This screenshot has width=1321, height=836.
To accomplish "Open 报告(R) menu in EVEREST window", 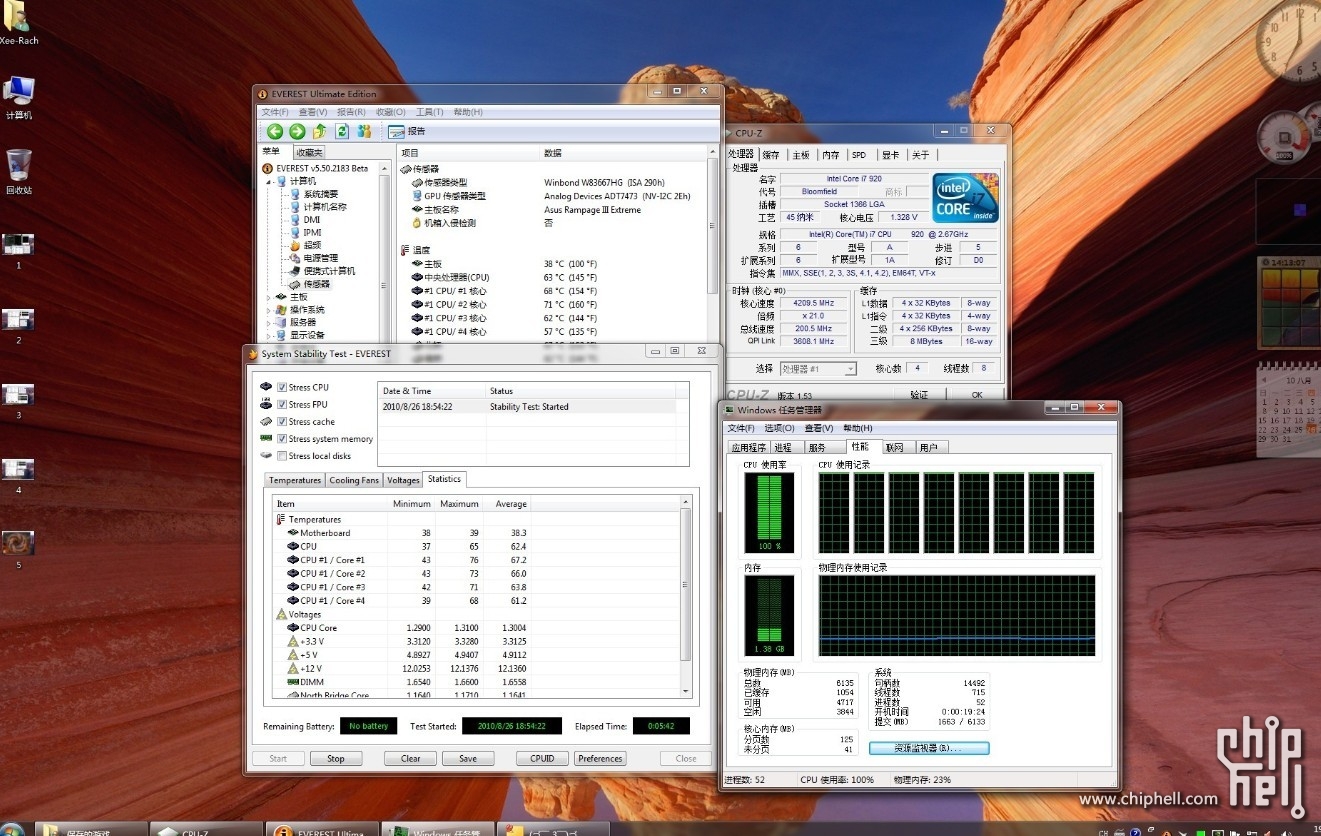I will pyautogui.click(x=351, y=112).
